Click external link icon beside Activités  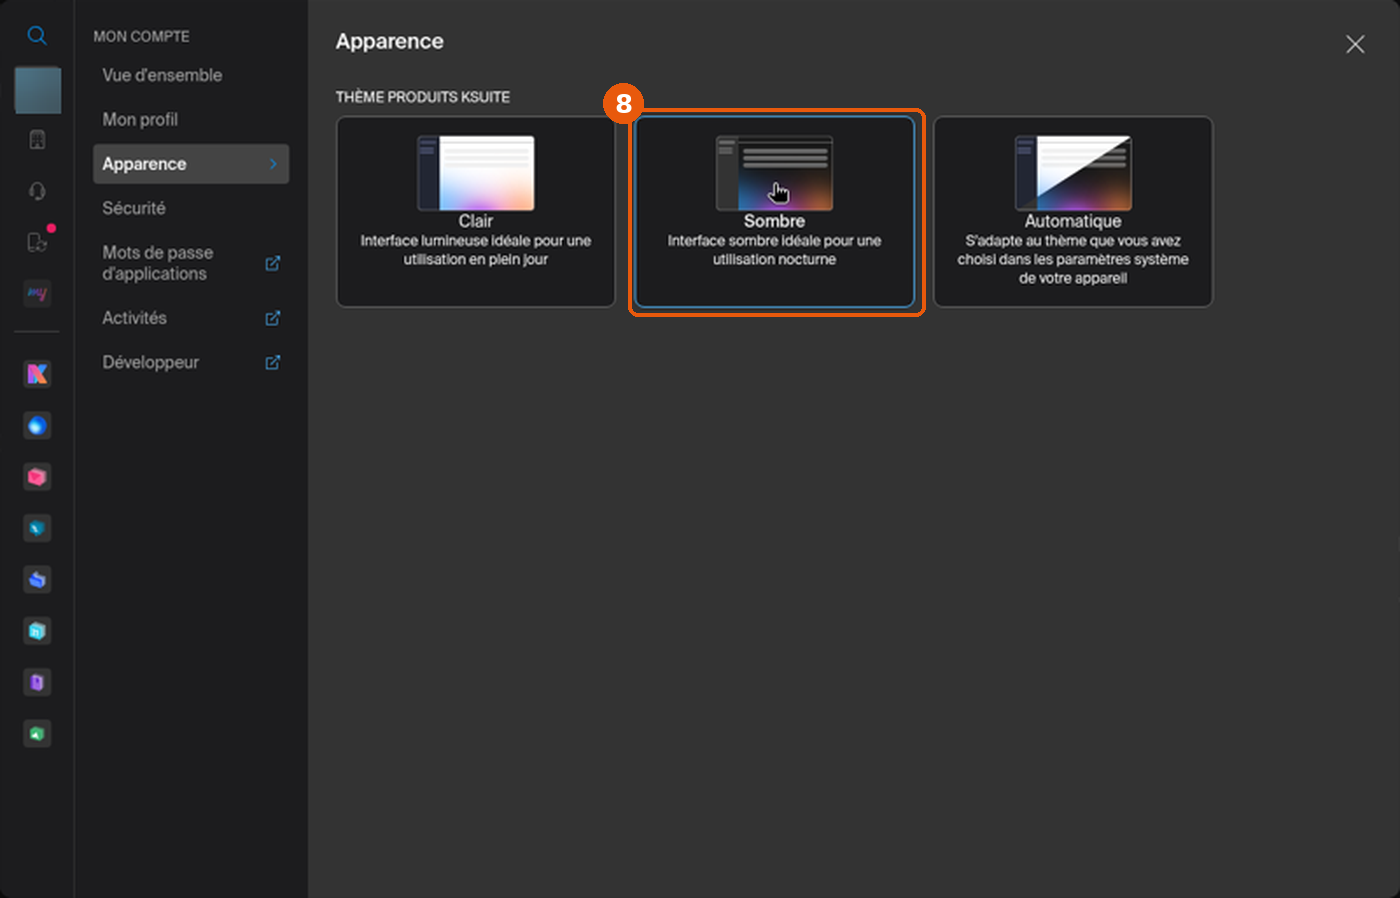pos(272,318)
